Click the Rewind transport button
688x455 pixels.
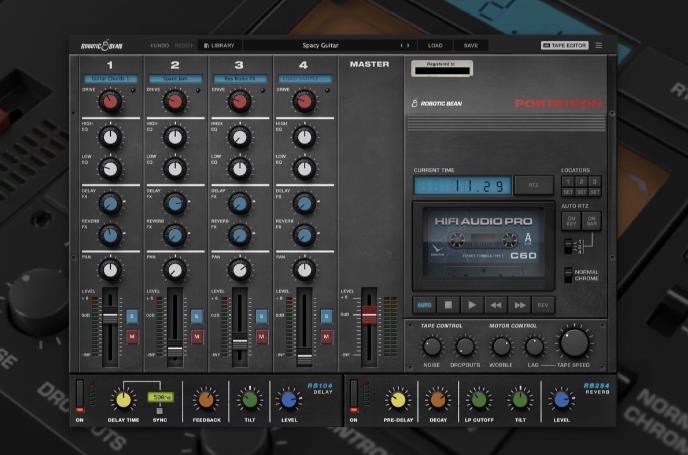(495, 304)
